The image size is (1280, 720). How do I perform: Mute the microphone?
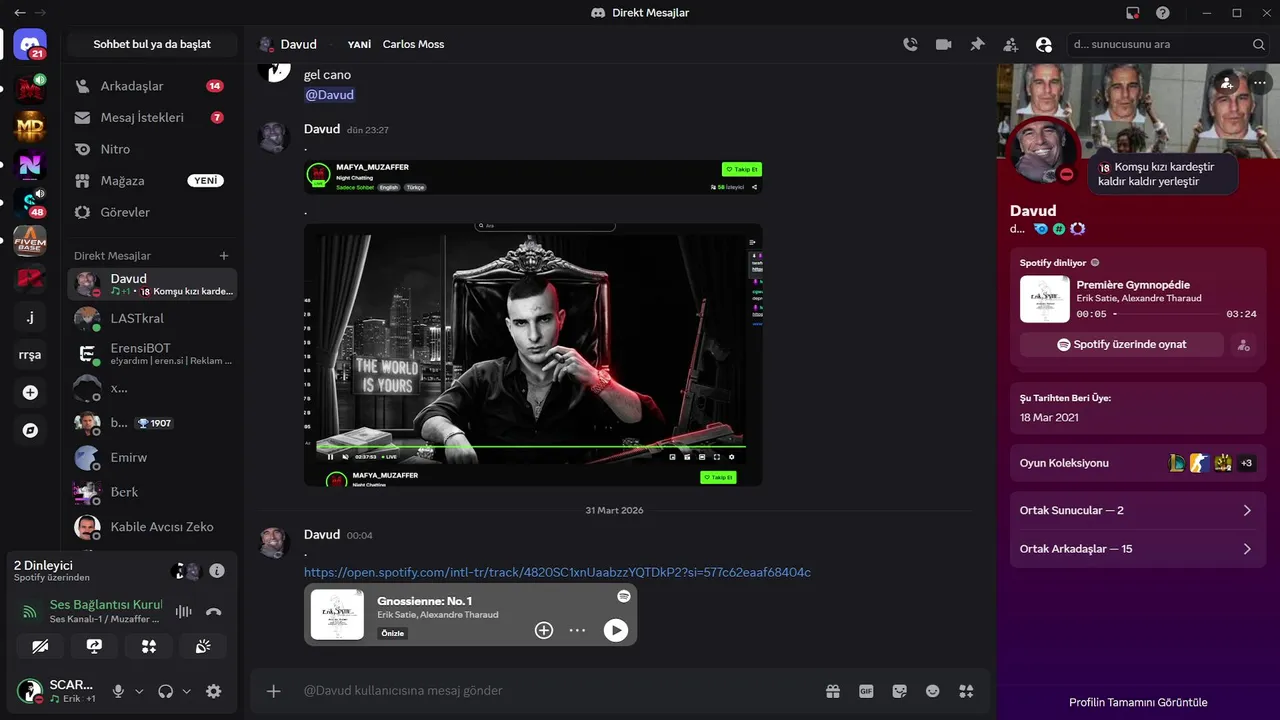(119, 691)
